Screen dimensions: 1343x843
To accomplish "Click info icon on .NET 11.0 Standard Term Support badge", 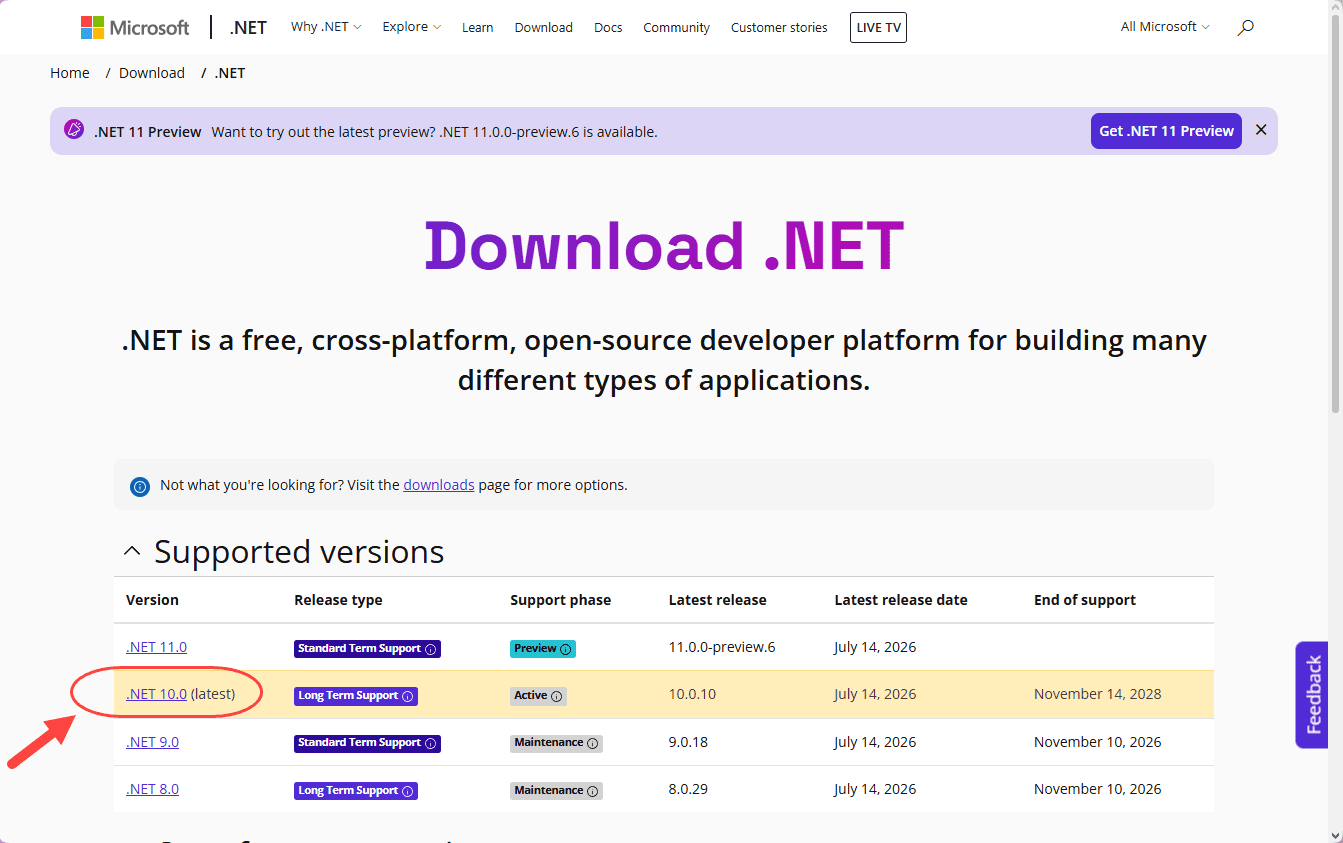I will tap(431, 649).
